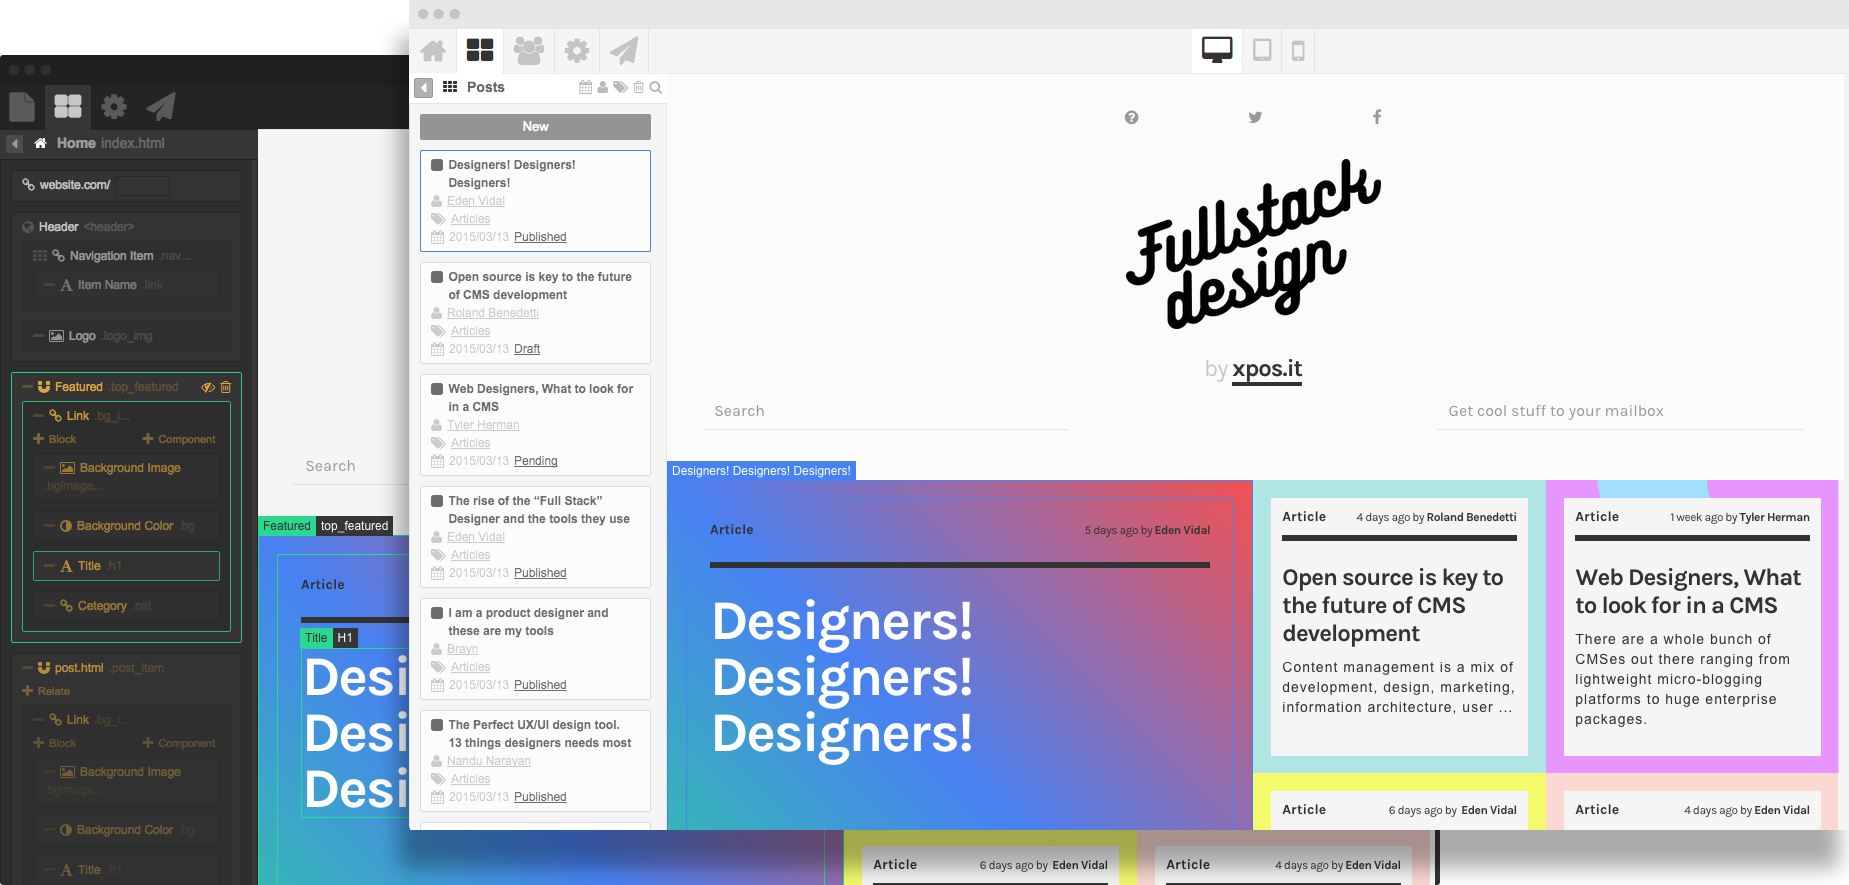Viewport: 1849px width, 885px height.
Task: Click the page icon in back window toolbar
Action: (x=21, y=106)
